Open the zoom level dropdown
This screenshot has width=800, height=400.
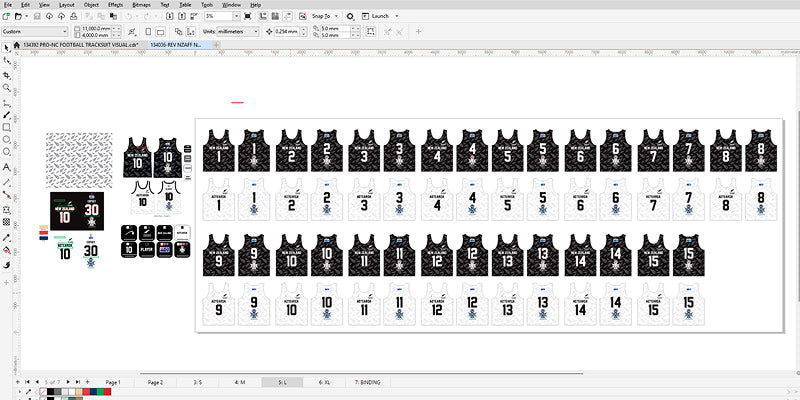click(x=236, y=16)
